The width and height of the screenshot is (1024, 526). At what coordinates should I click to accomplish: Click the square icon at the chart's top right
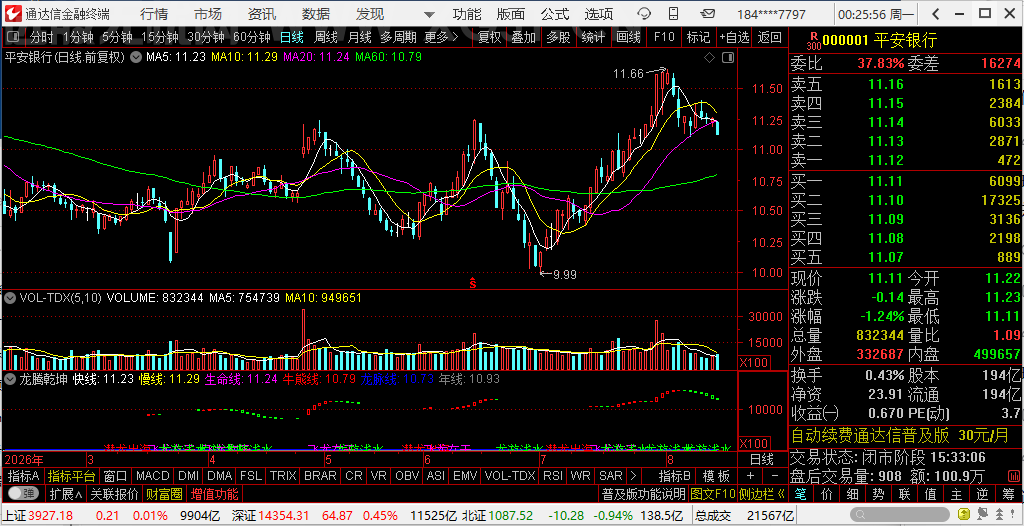point(726,58)
